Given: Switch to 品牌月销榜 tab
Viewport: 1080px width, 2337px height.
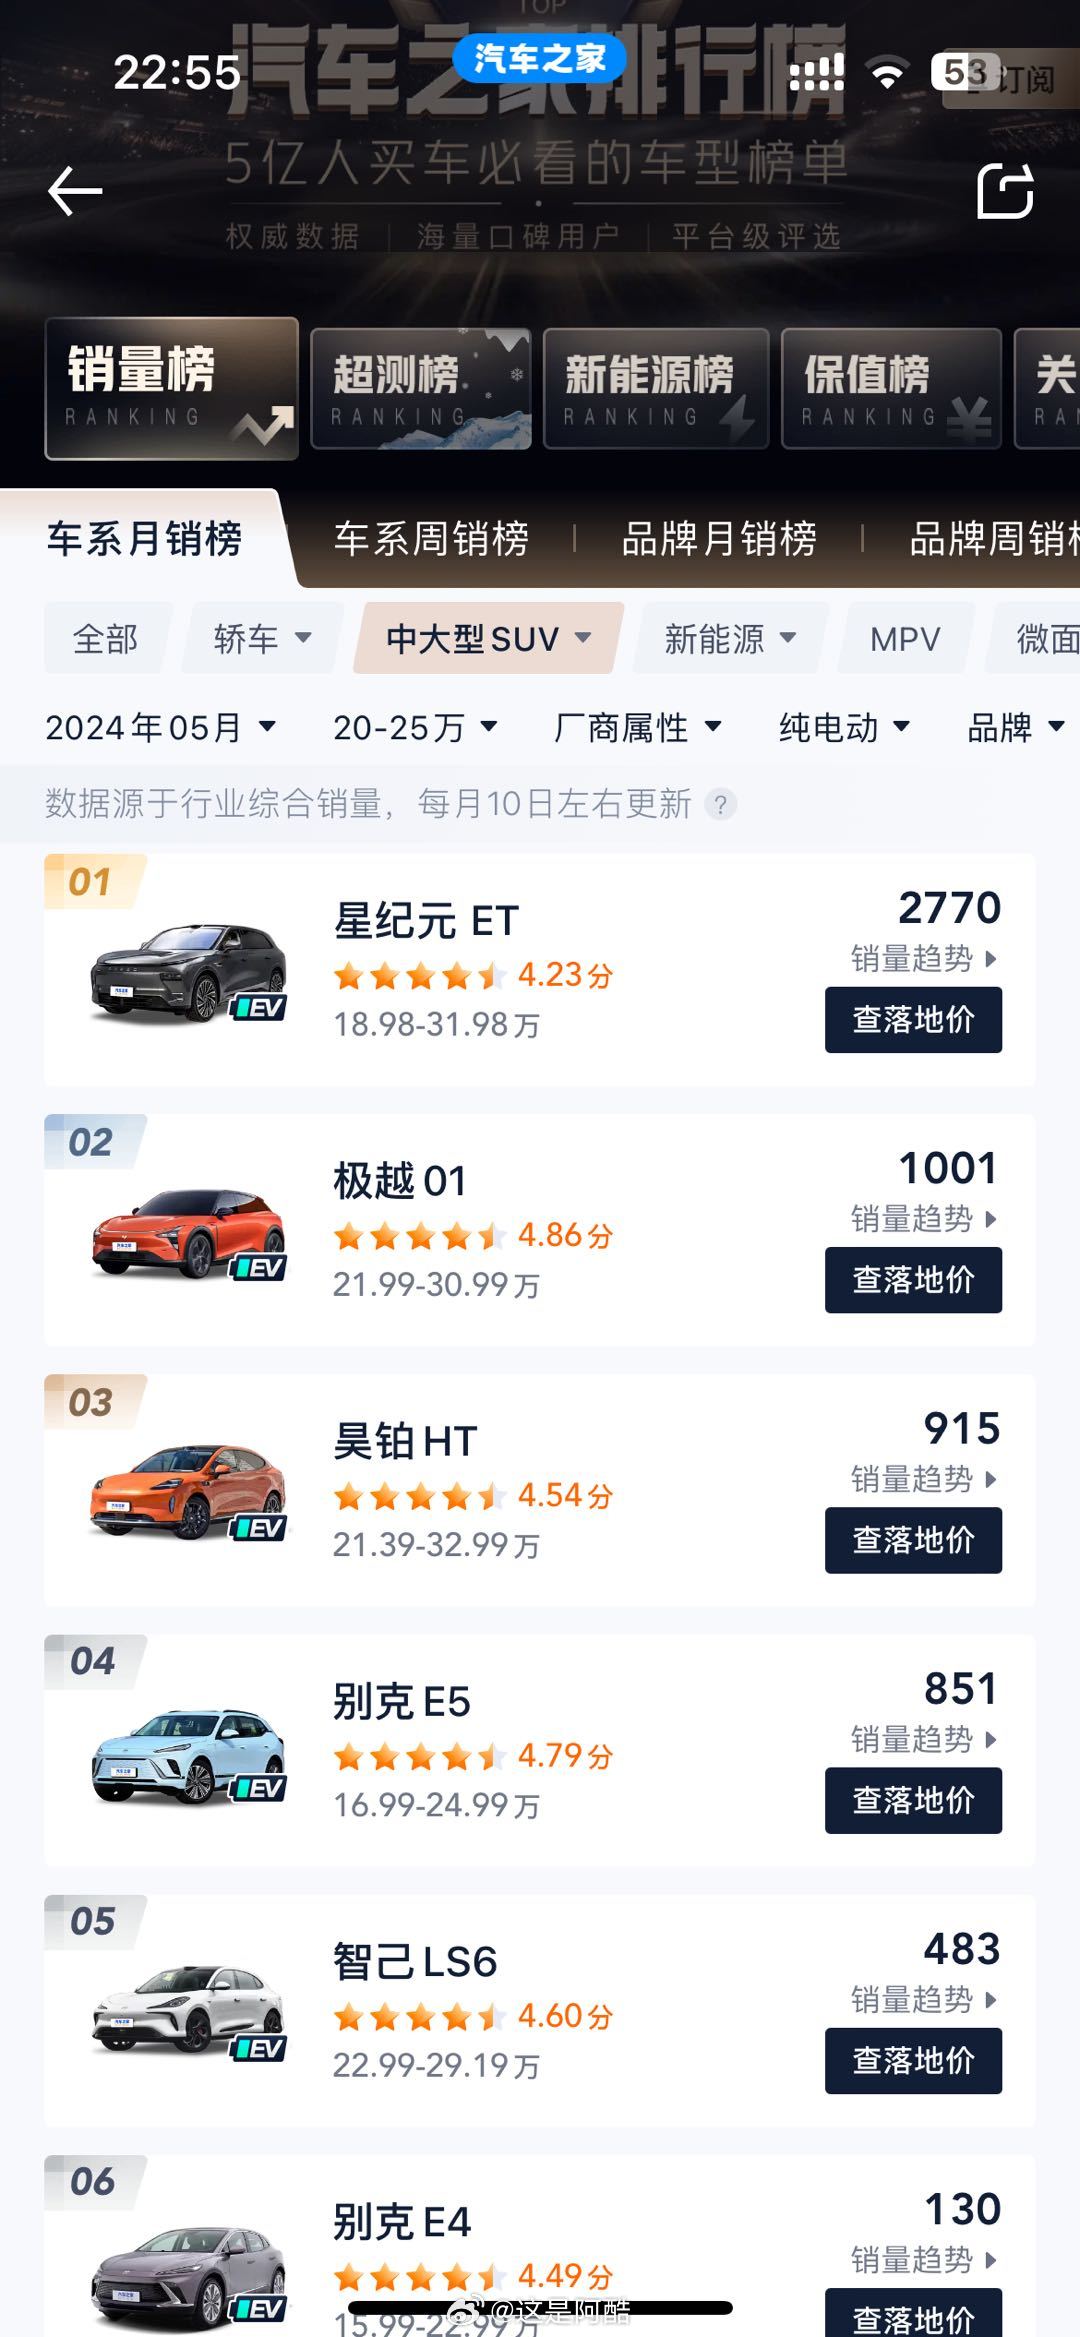Looking at the screenshot, I should click(719, 539).
